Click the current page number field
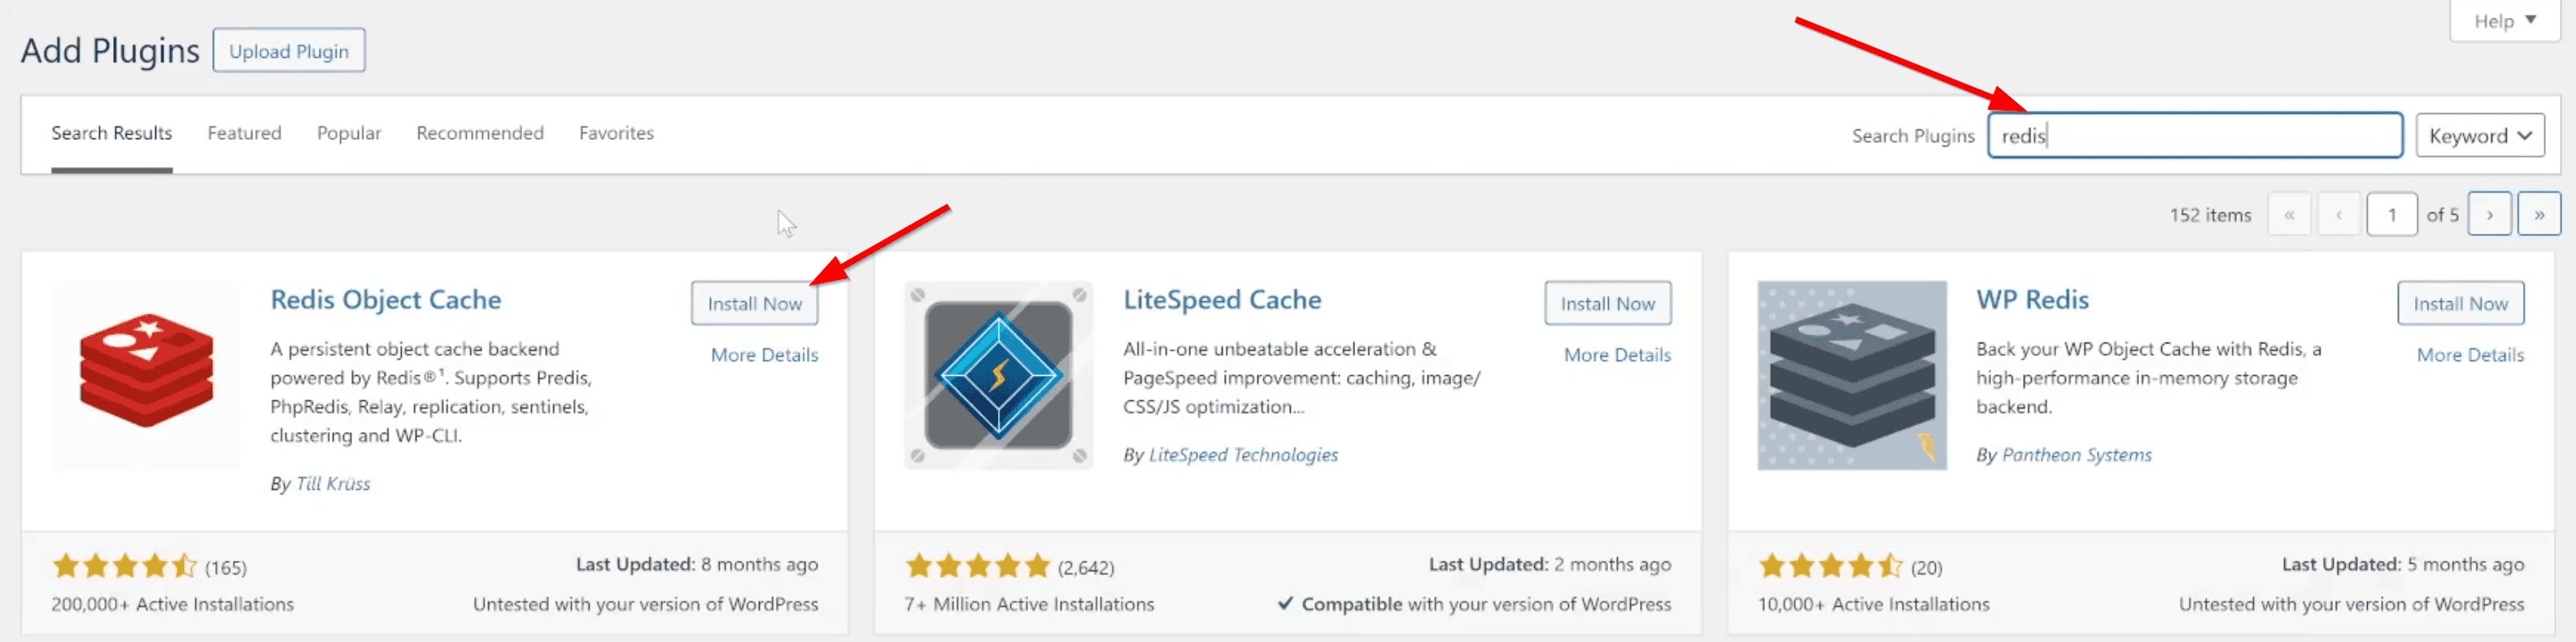 pyautogui.click(x=2391, y=214)
